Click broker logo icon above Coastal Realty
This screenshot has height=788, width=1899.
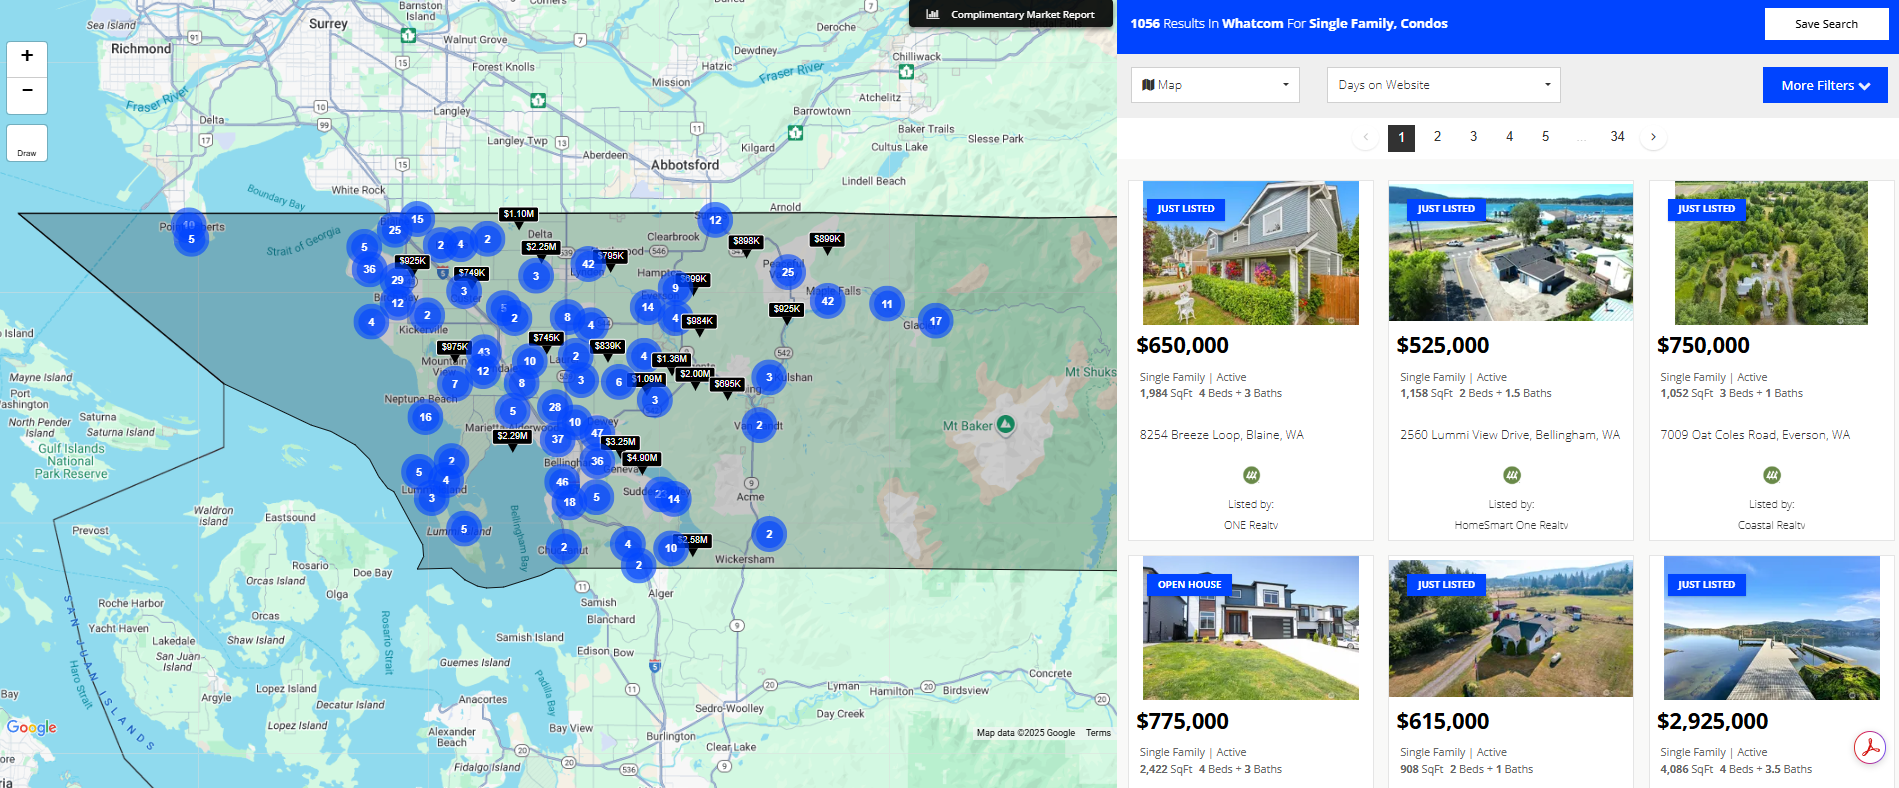1771,475
